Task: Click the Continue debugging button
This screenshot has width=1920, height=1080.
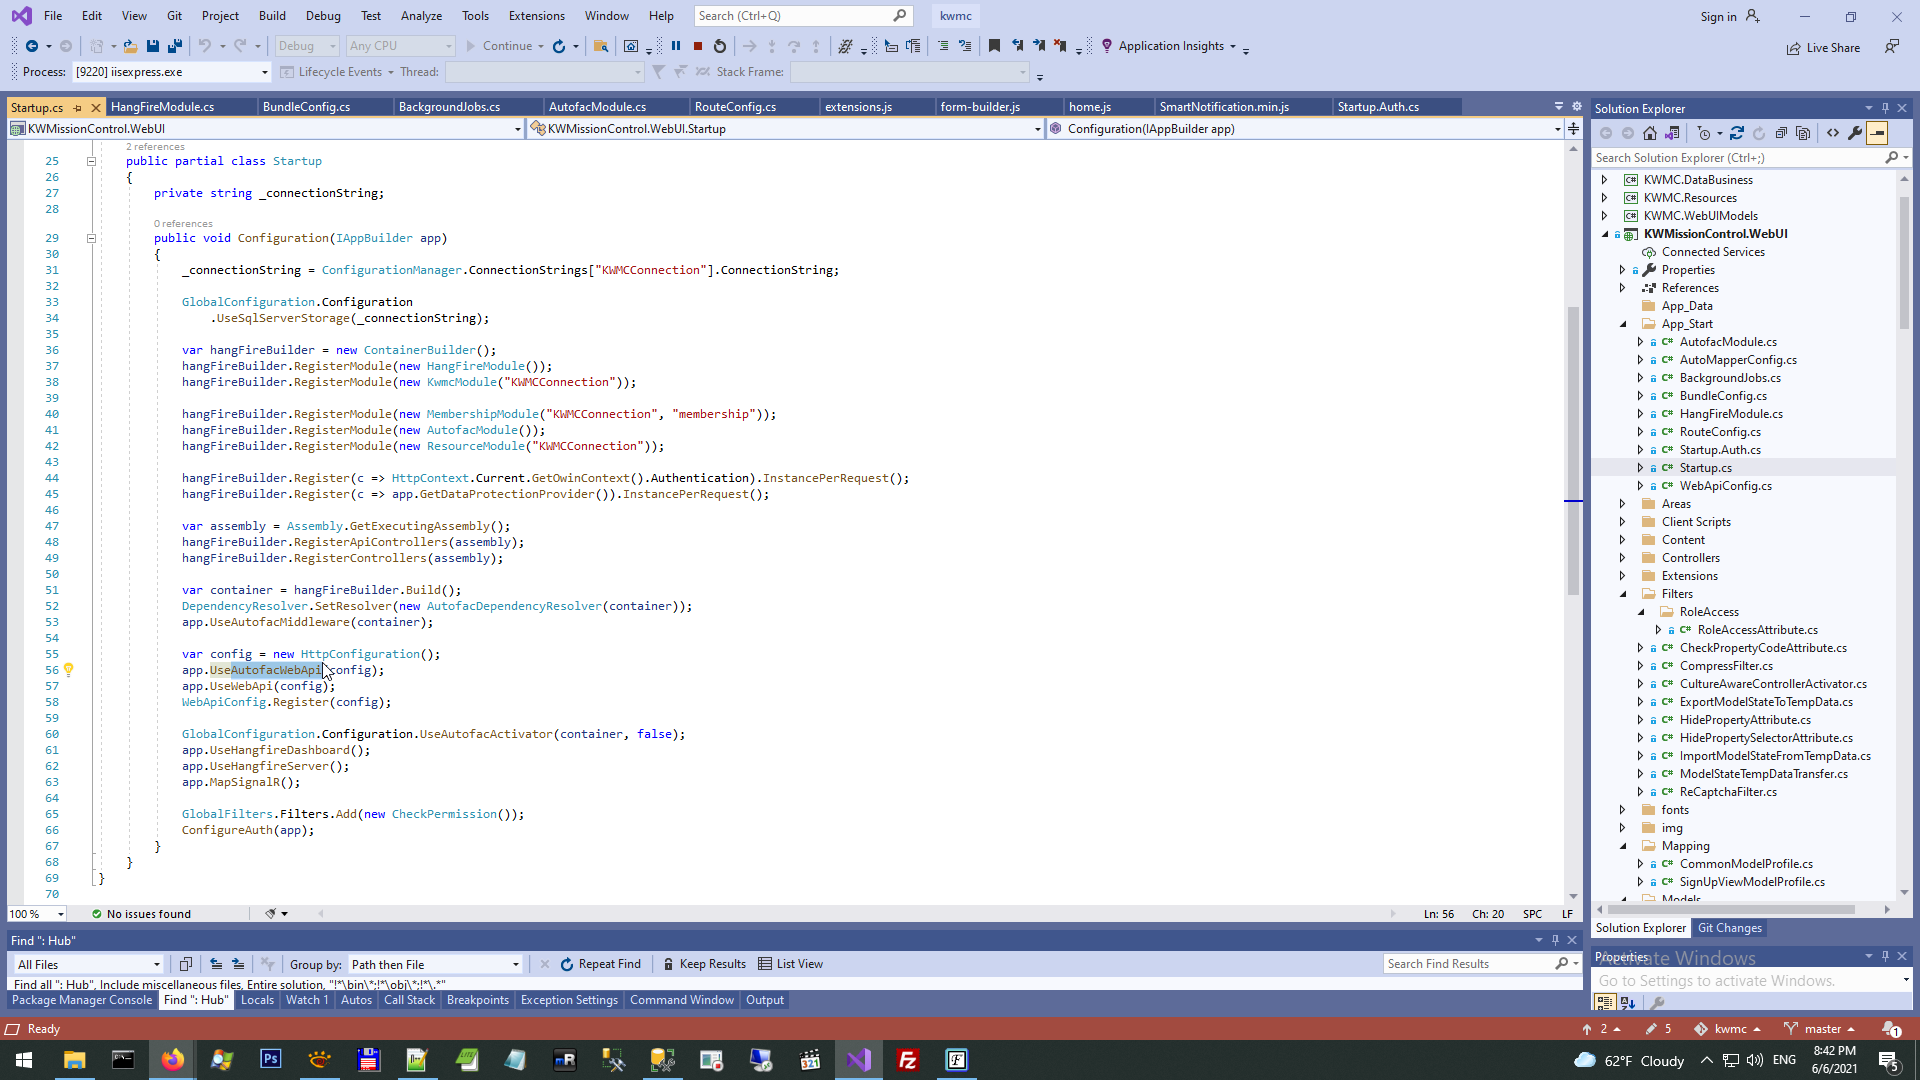Action: [498, 46]
